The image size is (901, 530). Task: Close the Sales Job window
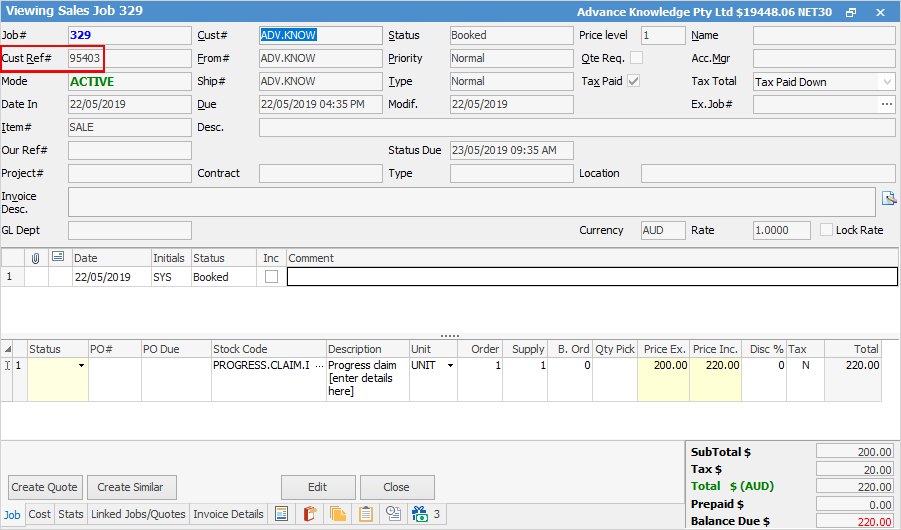880,12
